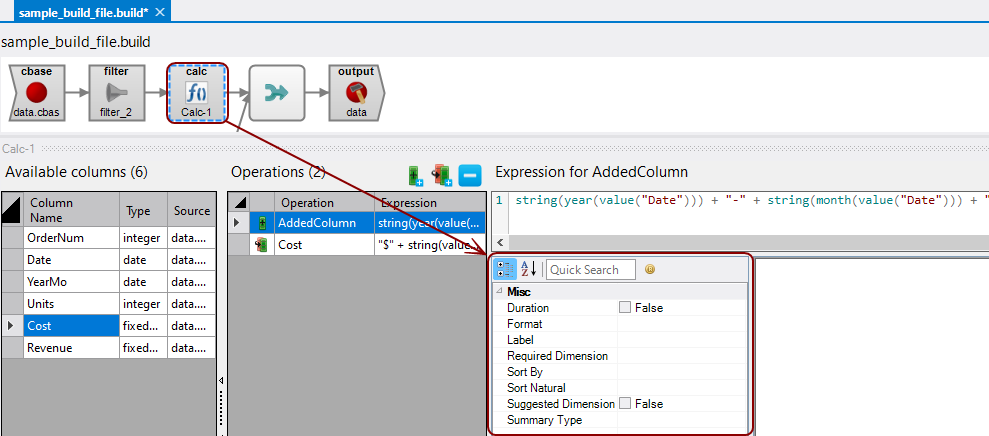This screenshot has height=436, width=989.
Task: Click the merge arrows node
Action: click(276, 93)
